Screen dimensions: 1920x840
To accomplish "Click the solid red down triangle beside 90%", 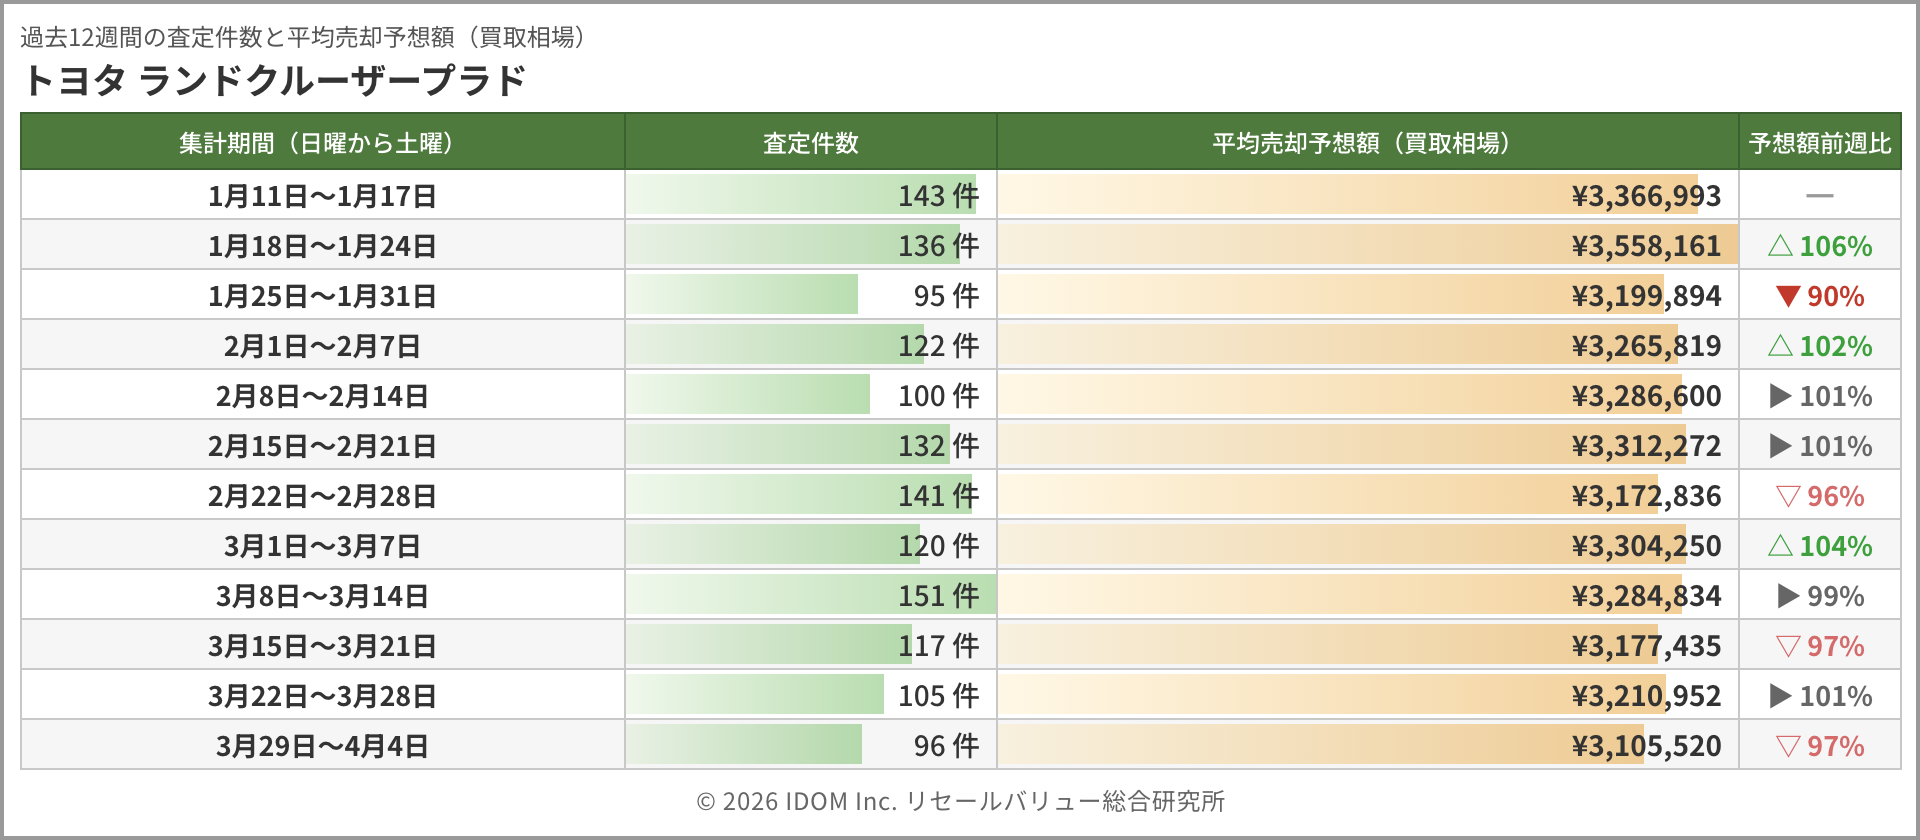I will (x=1788, y=296).
